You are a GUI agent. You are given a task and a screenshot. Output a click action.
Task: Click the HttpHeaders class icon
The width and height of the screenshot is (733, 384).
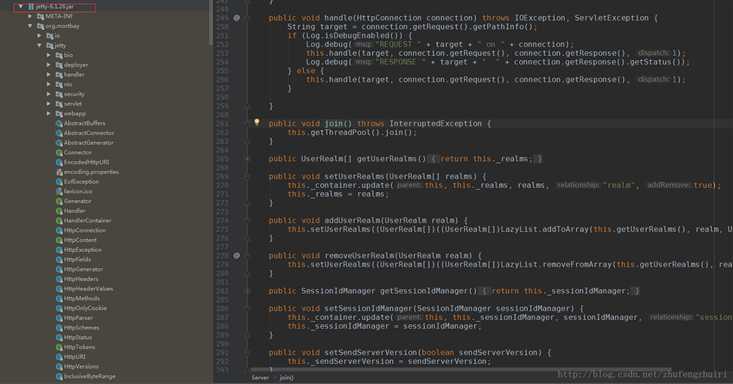[x=59, y=279]
